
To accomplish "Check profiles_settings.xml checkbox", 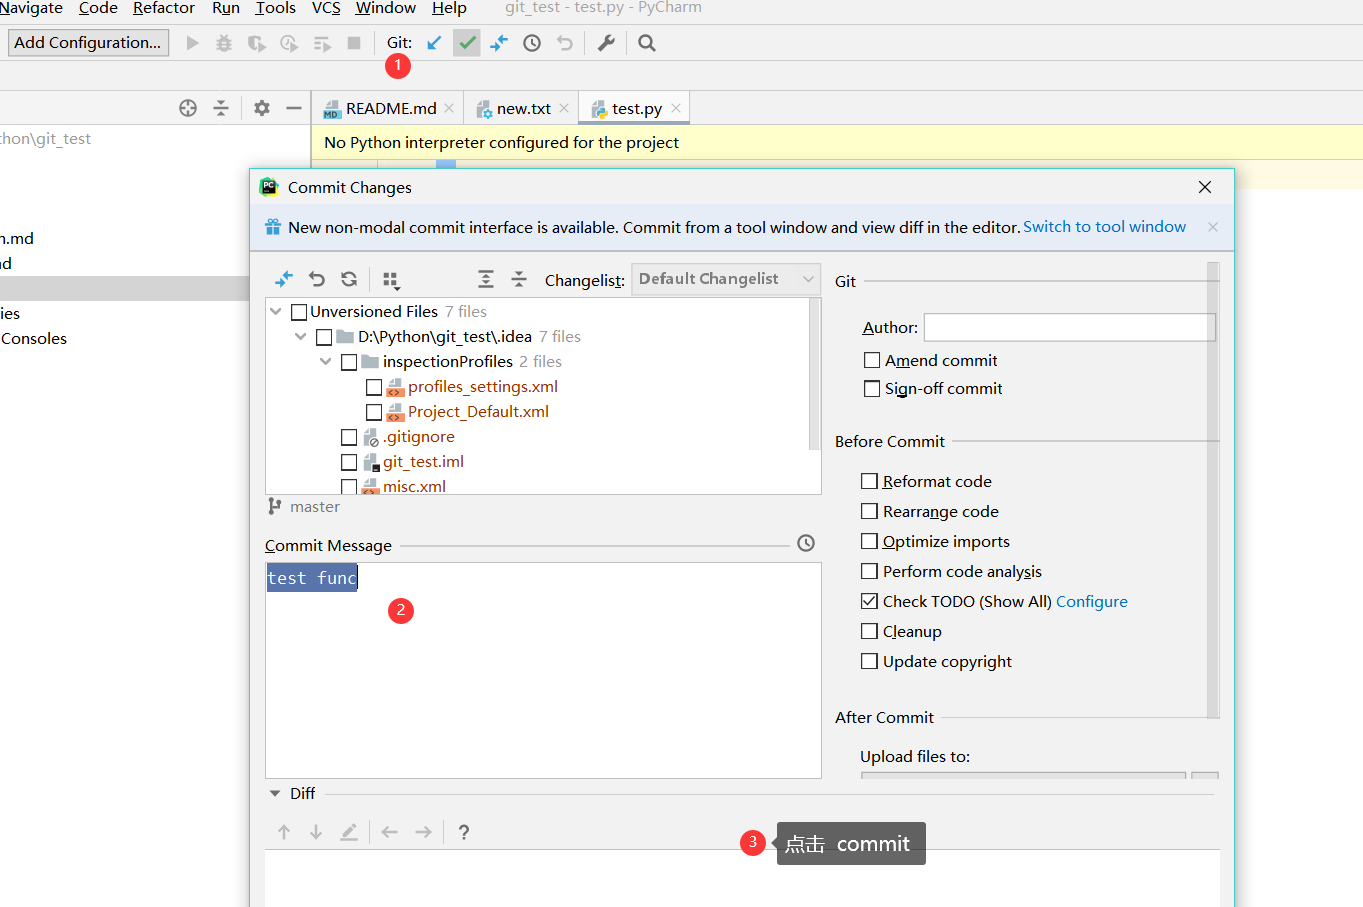I will [374, 387].
